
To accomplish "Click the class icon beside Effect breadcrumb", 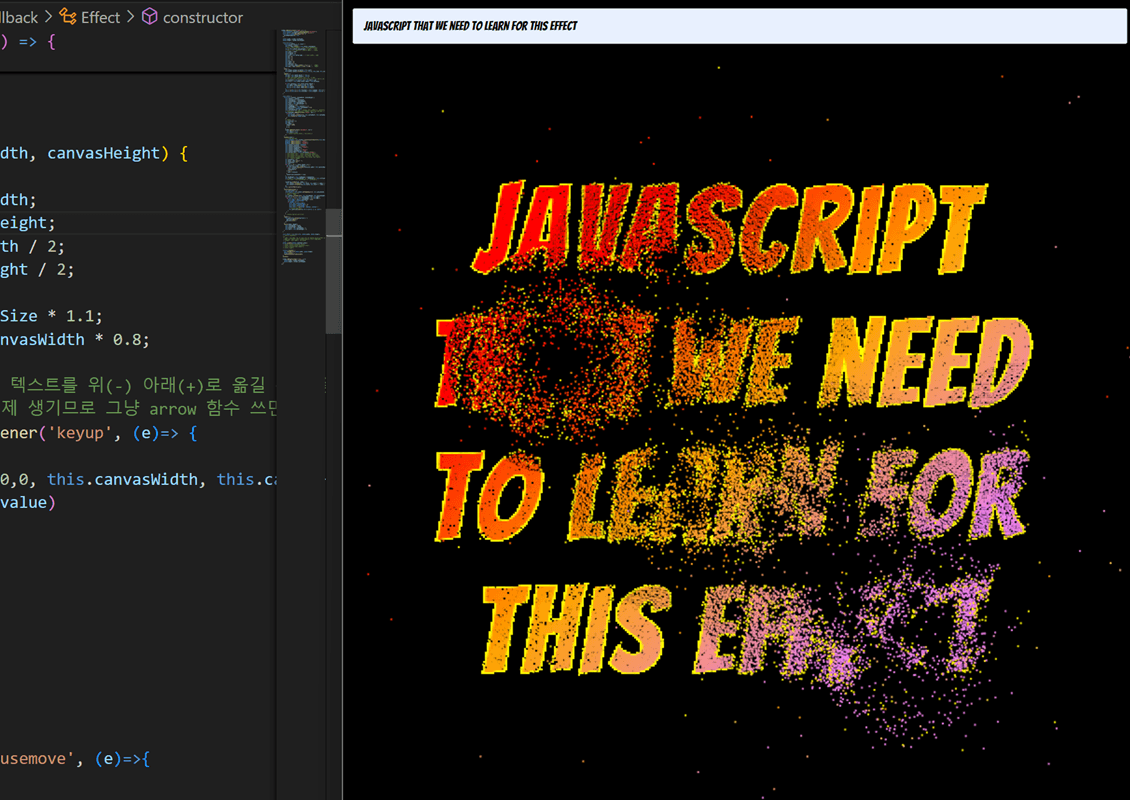I will click(68, 17).
